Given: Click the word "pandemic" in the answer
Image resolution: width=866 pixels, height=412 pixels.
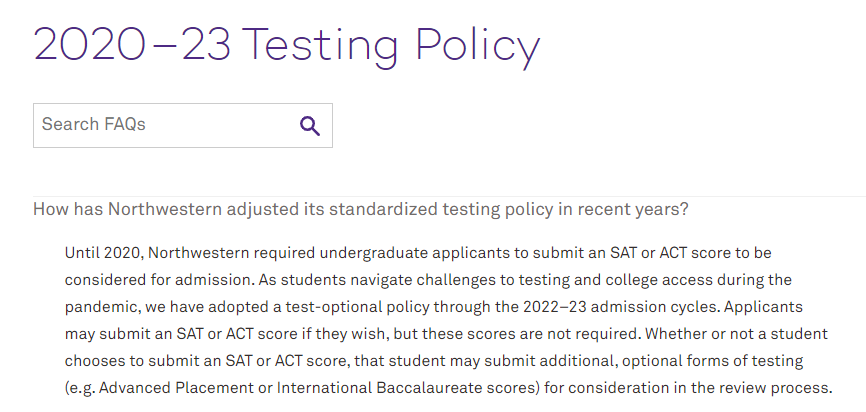Looking at the screenshot, I should tap(97, 308).
